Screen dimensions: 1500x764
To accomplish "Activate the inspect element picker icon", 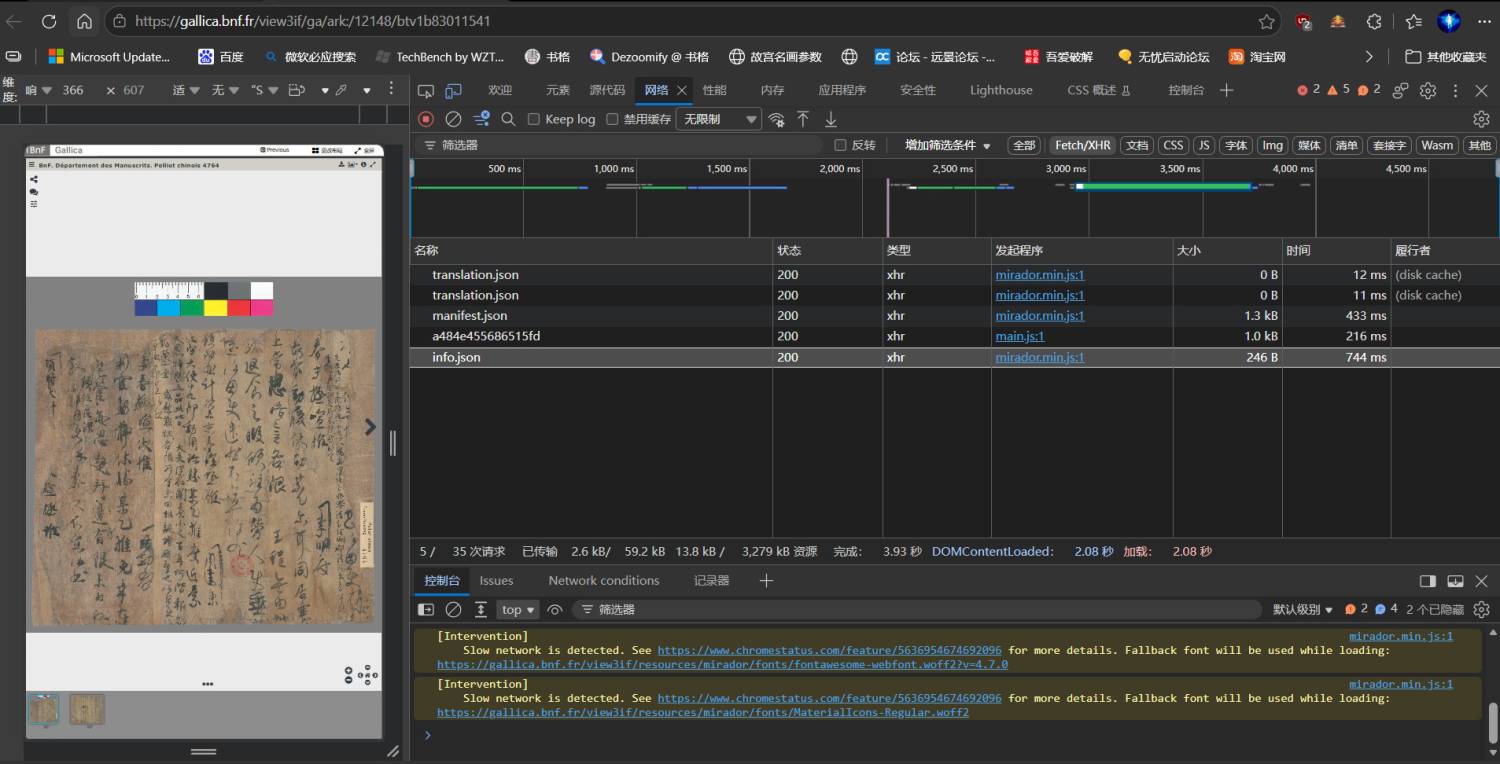I will pos(426,90).
